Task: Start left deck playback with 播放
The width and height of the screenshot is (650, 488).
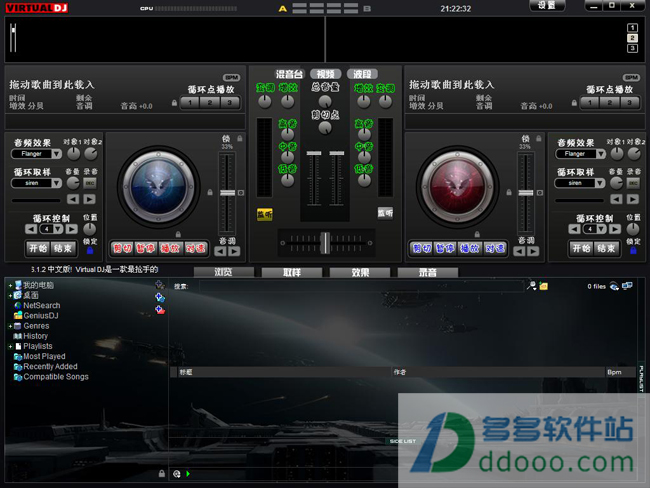Action: [170, 248]
